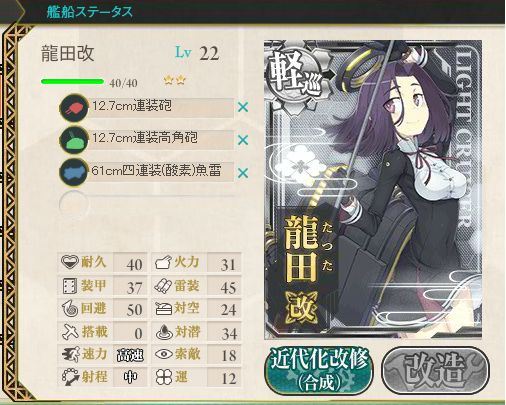Click the 雷装 torpedo stat icon

[164, 286]
